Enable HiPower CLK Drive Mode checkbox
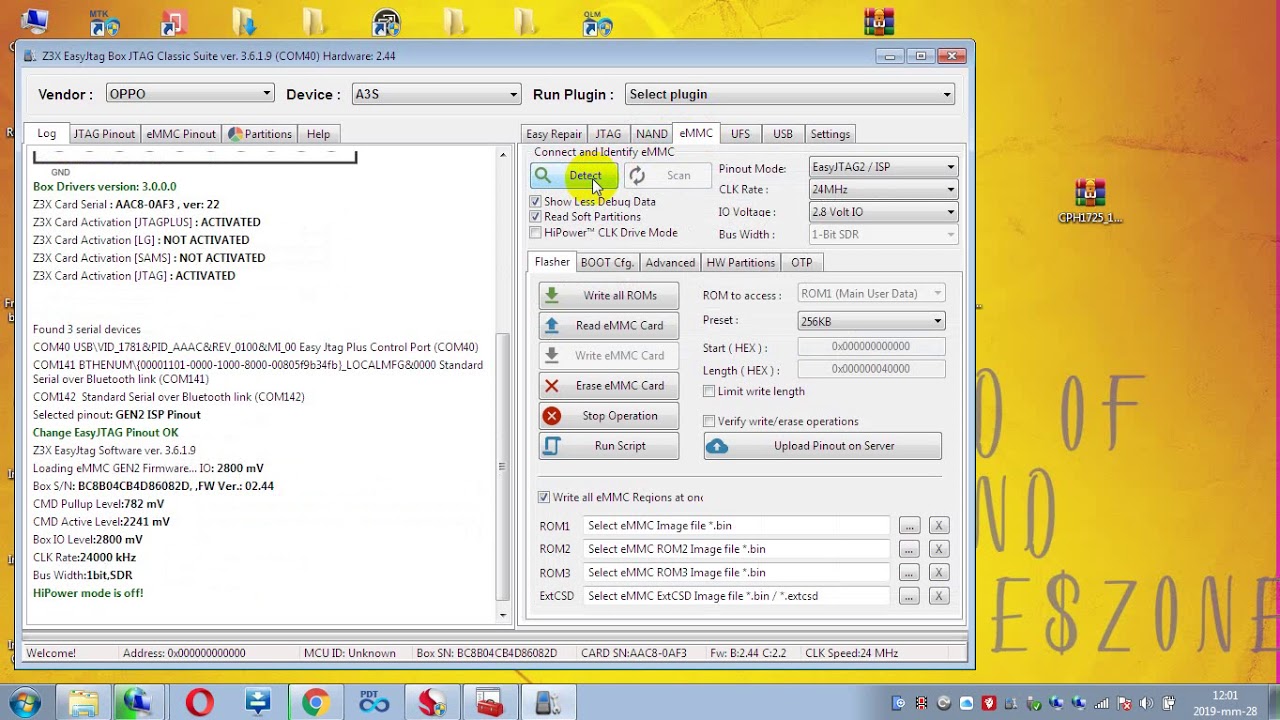 click(x=536, y=233)
